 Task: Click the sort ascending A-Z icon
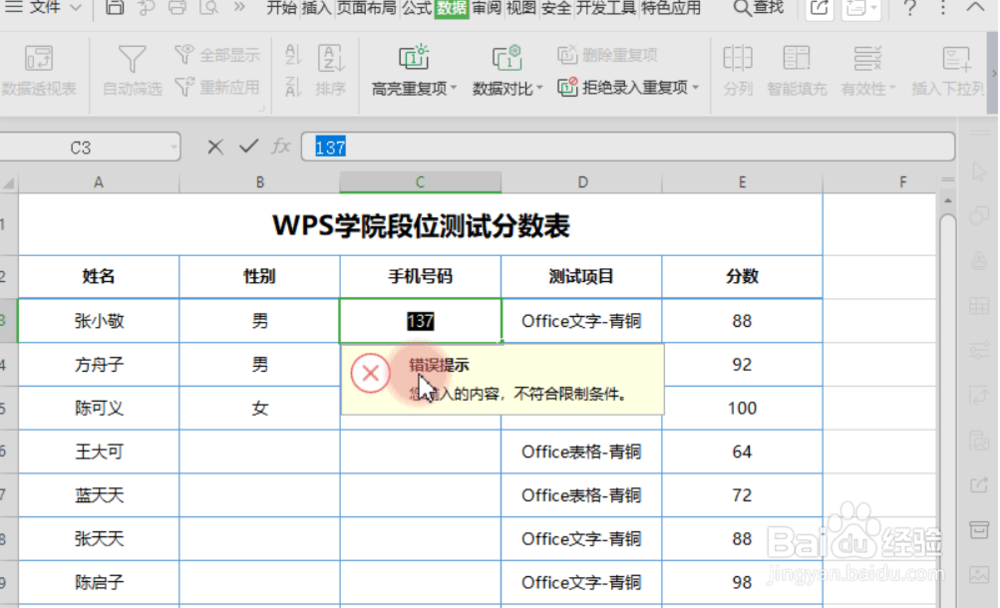[292, 55]
